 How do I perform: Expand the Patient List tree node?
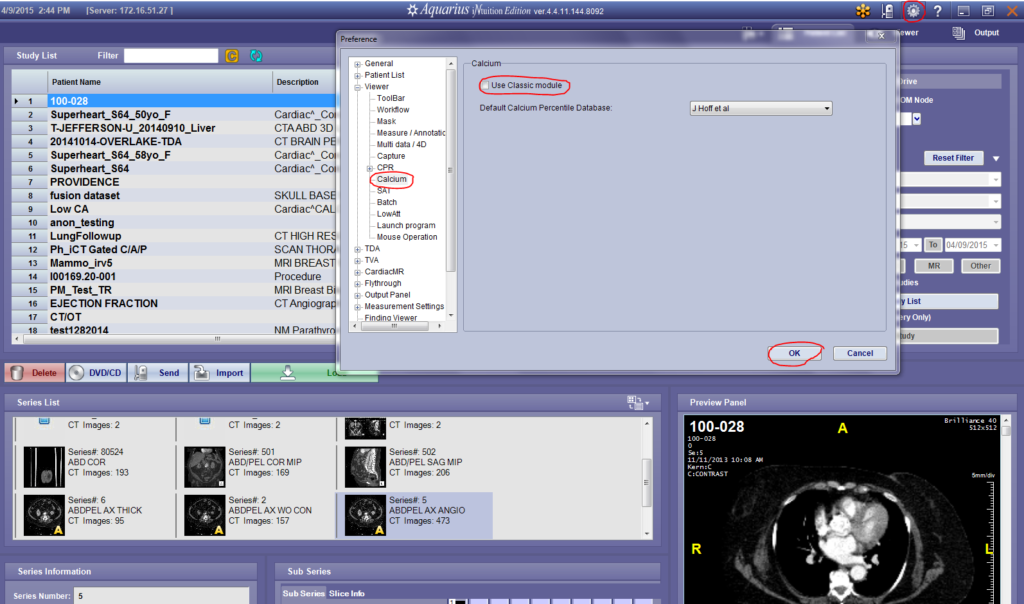[357, 76]
